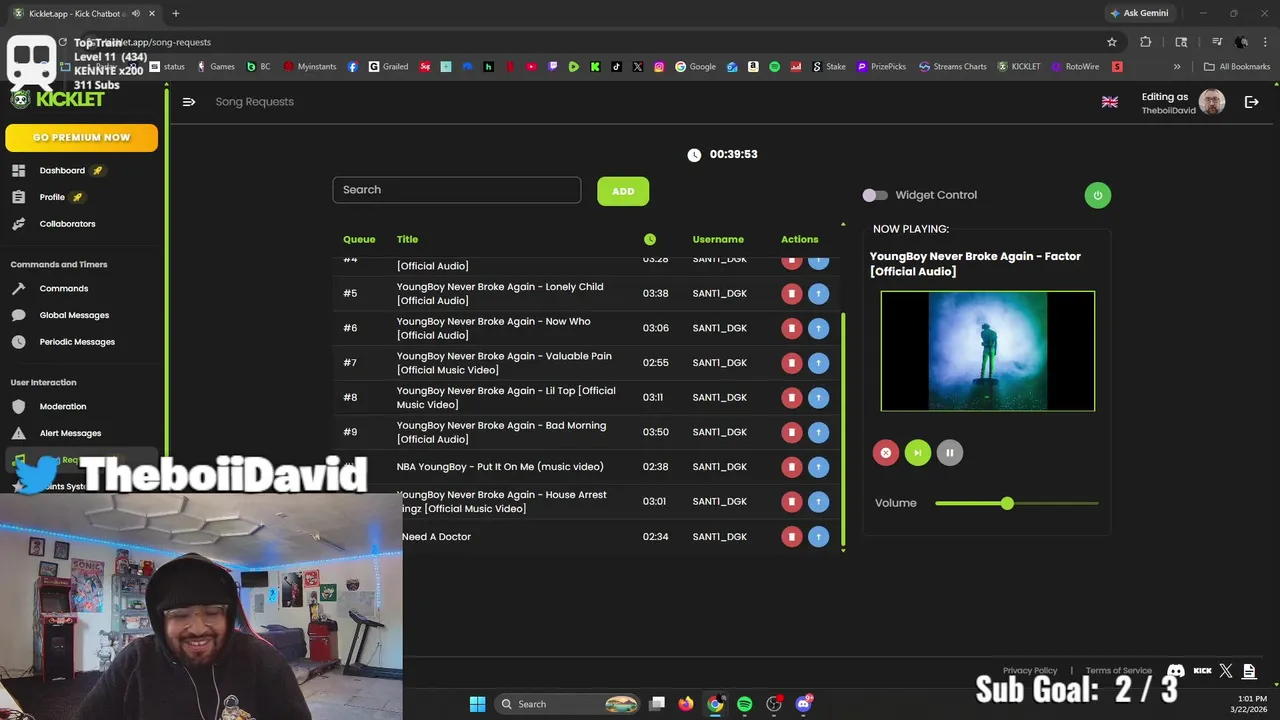The width and height of the screenshot is (1280, 720).
Task: Adjust the Volume slider handle
Action: (1007, 503)
